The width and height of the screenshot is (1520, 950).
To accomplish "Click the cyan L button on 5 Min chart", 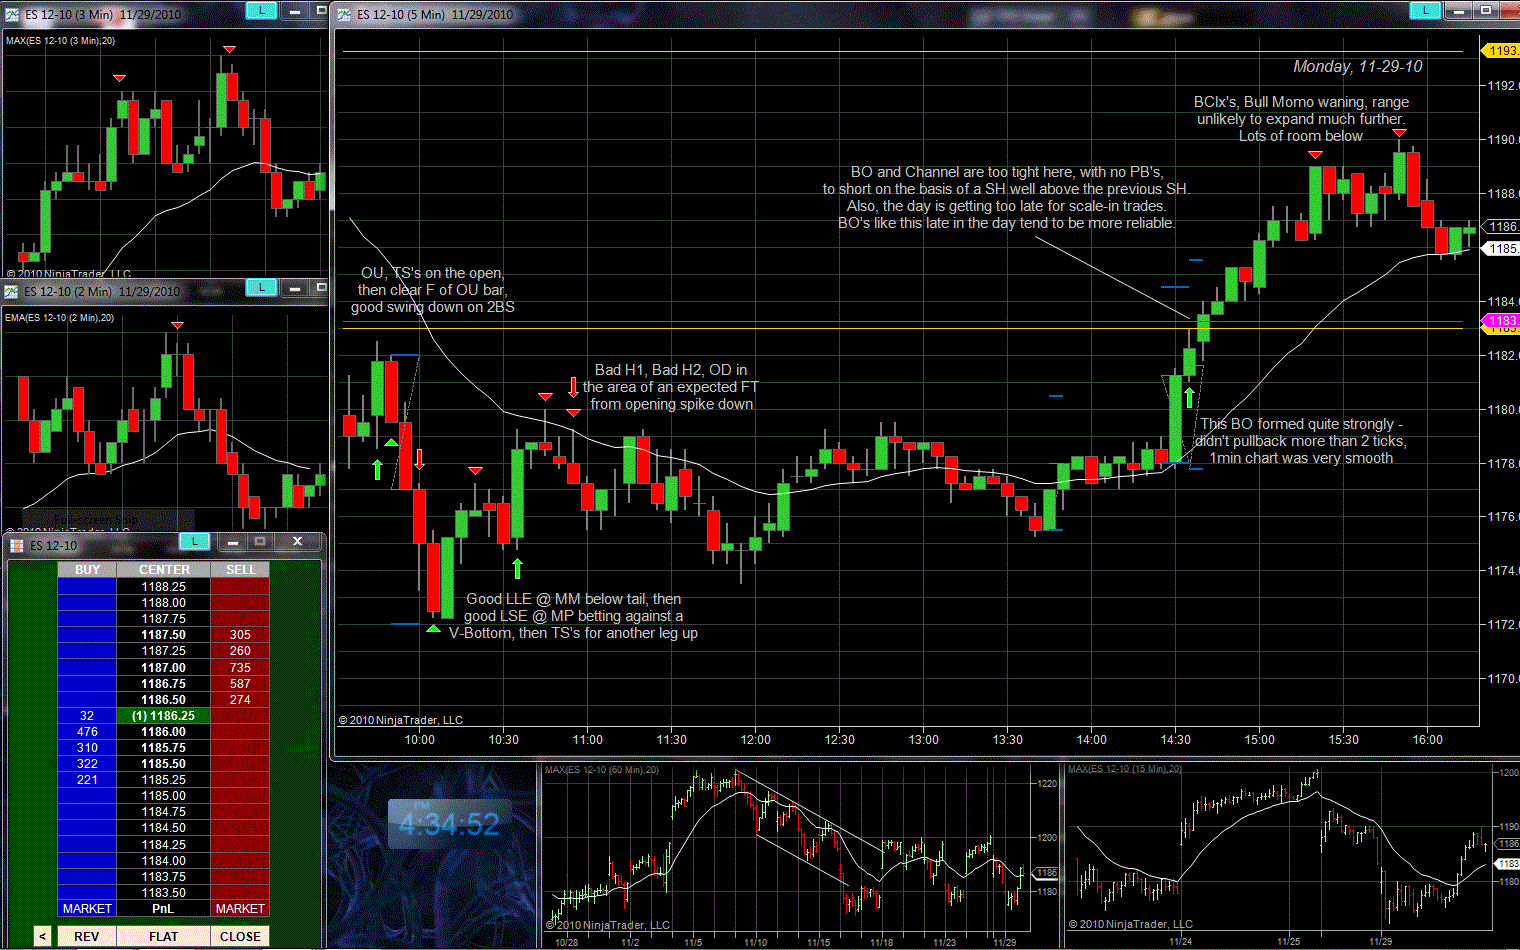I will pos(1424,10).
